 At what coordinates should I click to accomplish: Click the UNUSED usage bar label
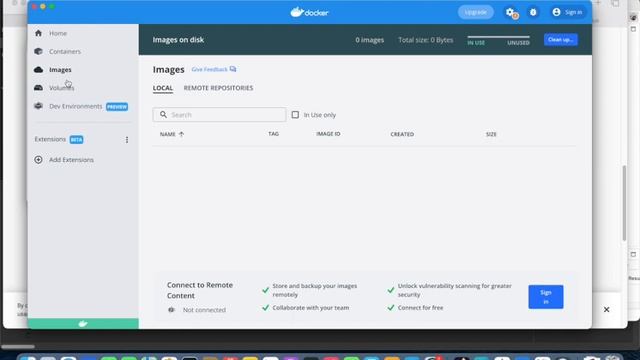click(518, 43)
